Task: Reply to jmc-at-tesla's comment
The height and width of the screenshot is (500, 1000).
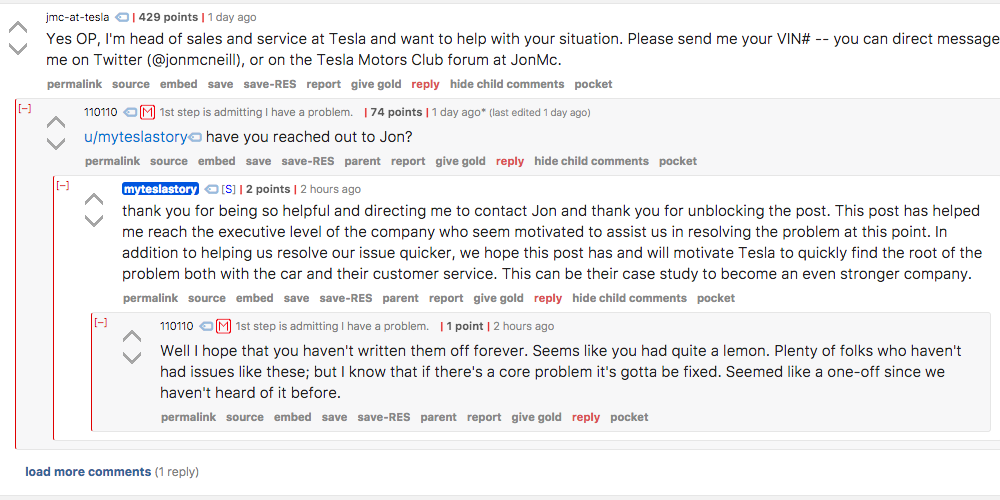Action: (425, 84)
